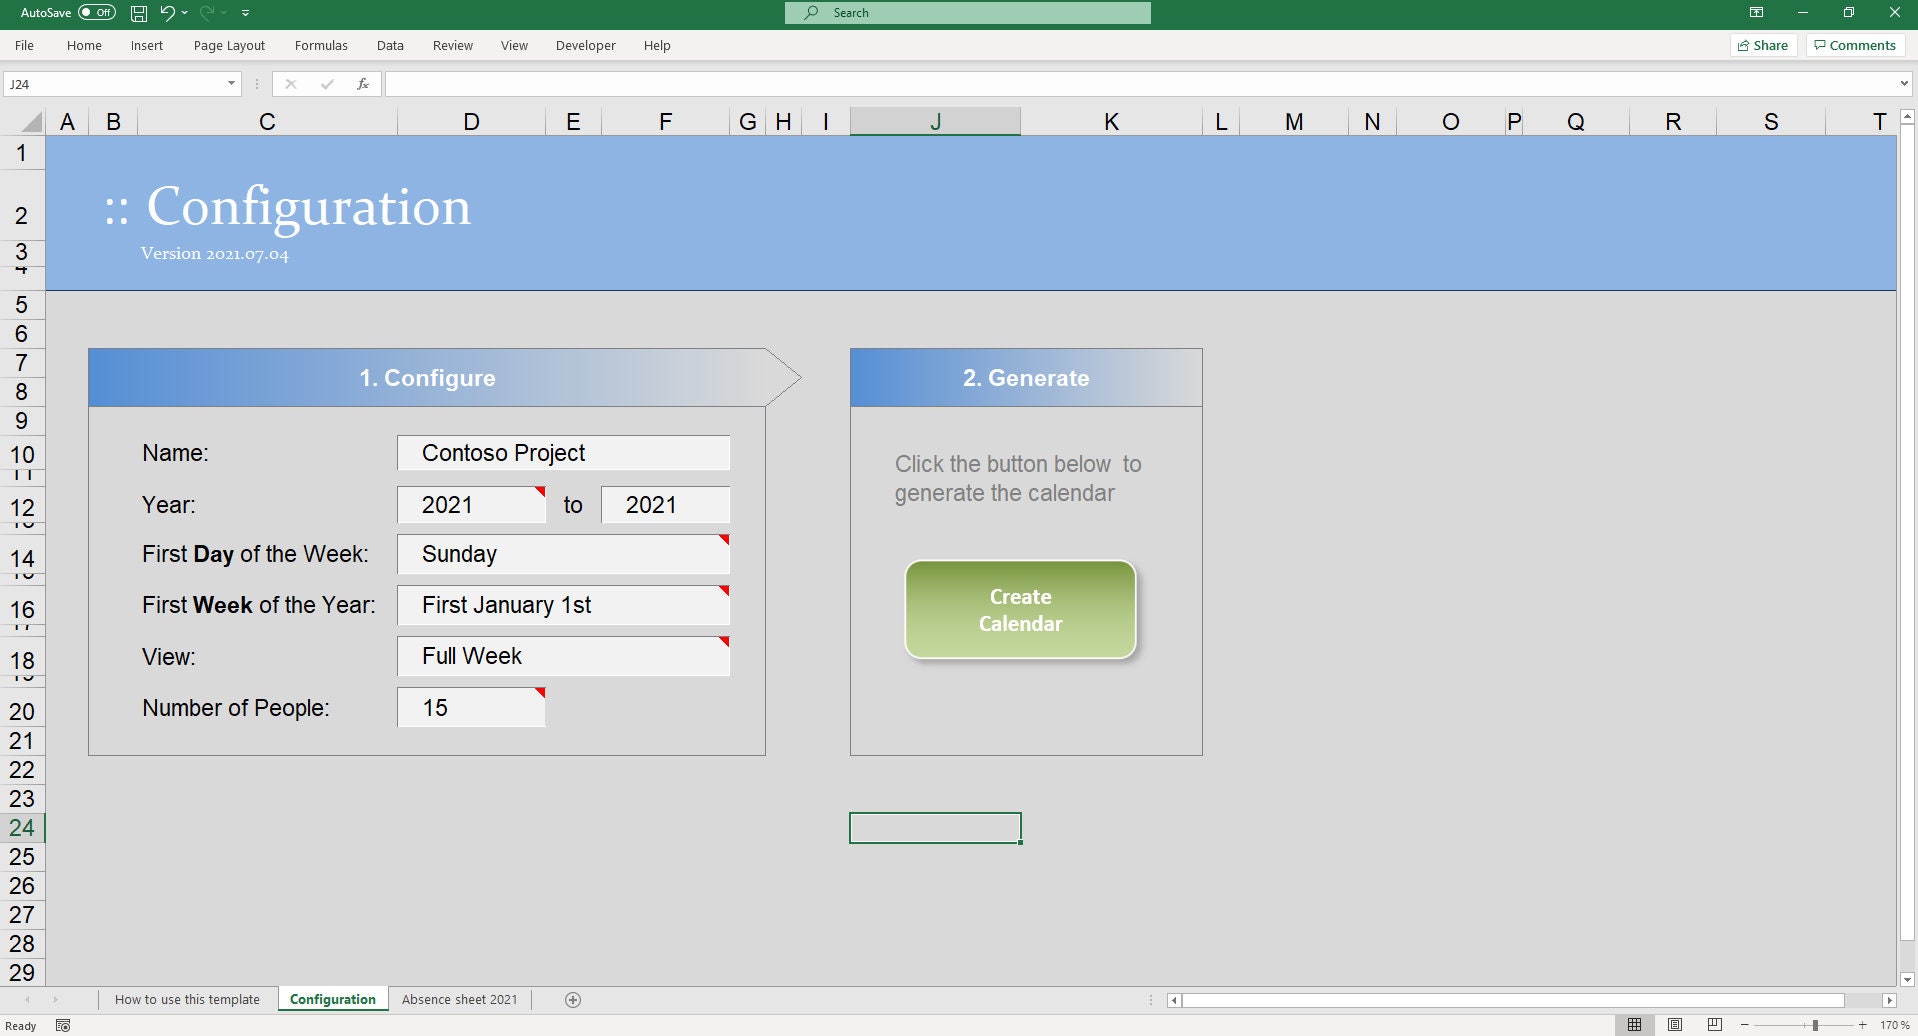Click the macro recording indicator in status bar

click(61, 1024)
